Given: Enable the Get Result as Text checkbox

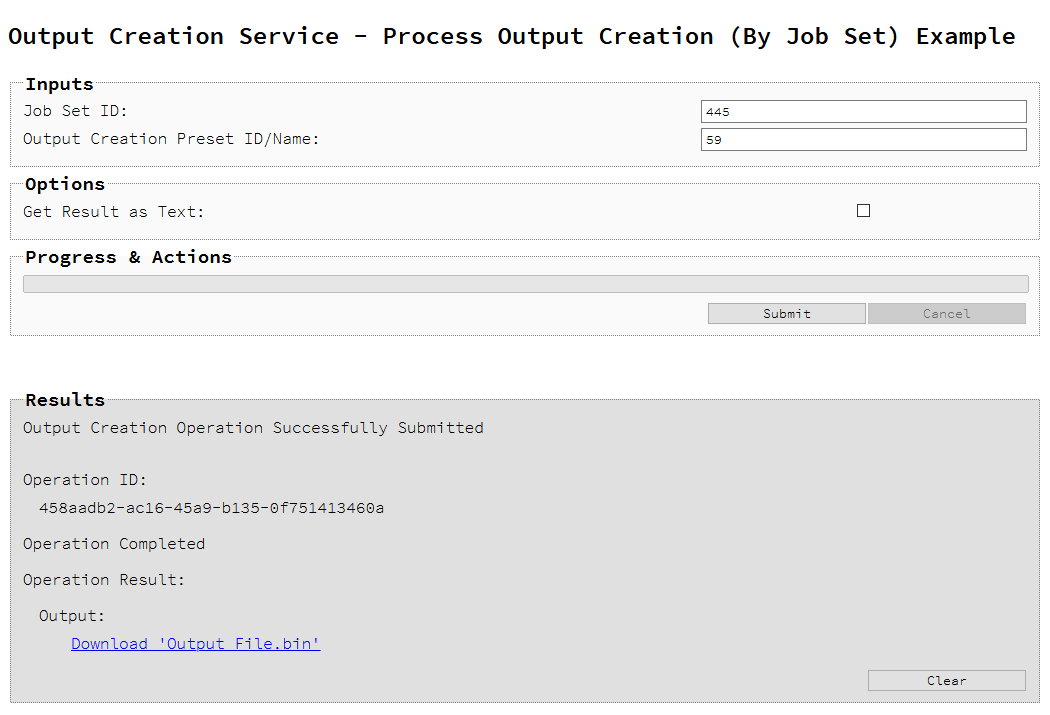Looking at the screenshot, I should (x=863, y=210).
